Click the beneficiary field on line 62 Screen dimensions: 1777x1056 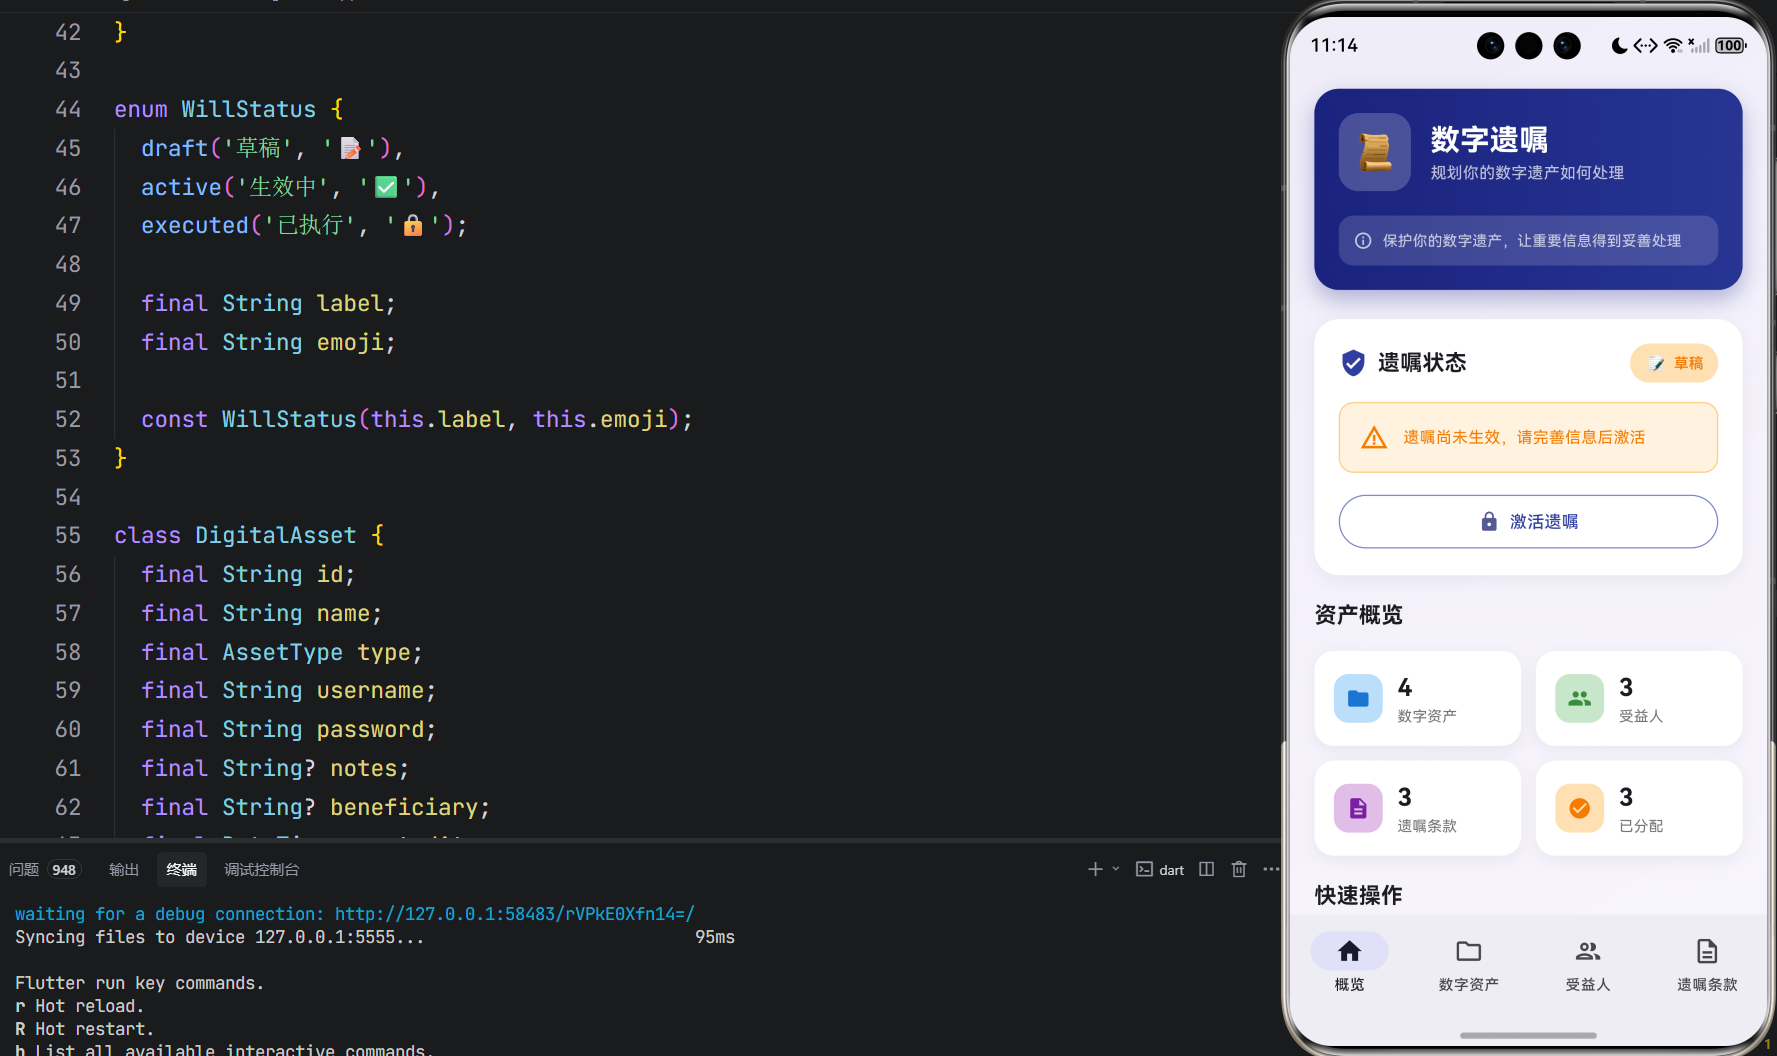(x=404, y=807)
